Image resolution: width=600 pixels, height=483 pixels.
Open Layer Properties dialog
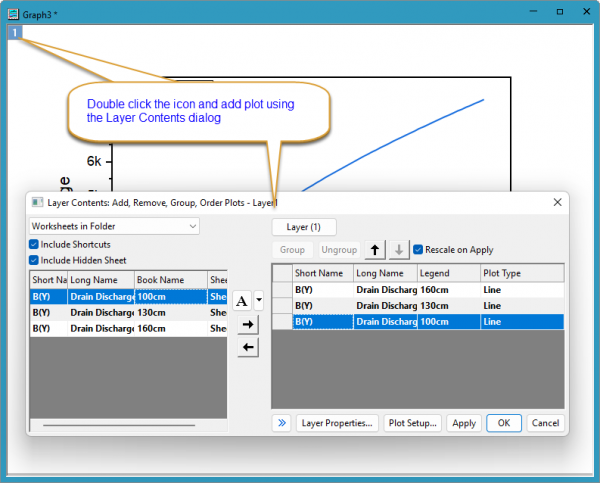coord(339,423)
